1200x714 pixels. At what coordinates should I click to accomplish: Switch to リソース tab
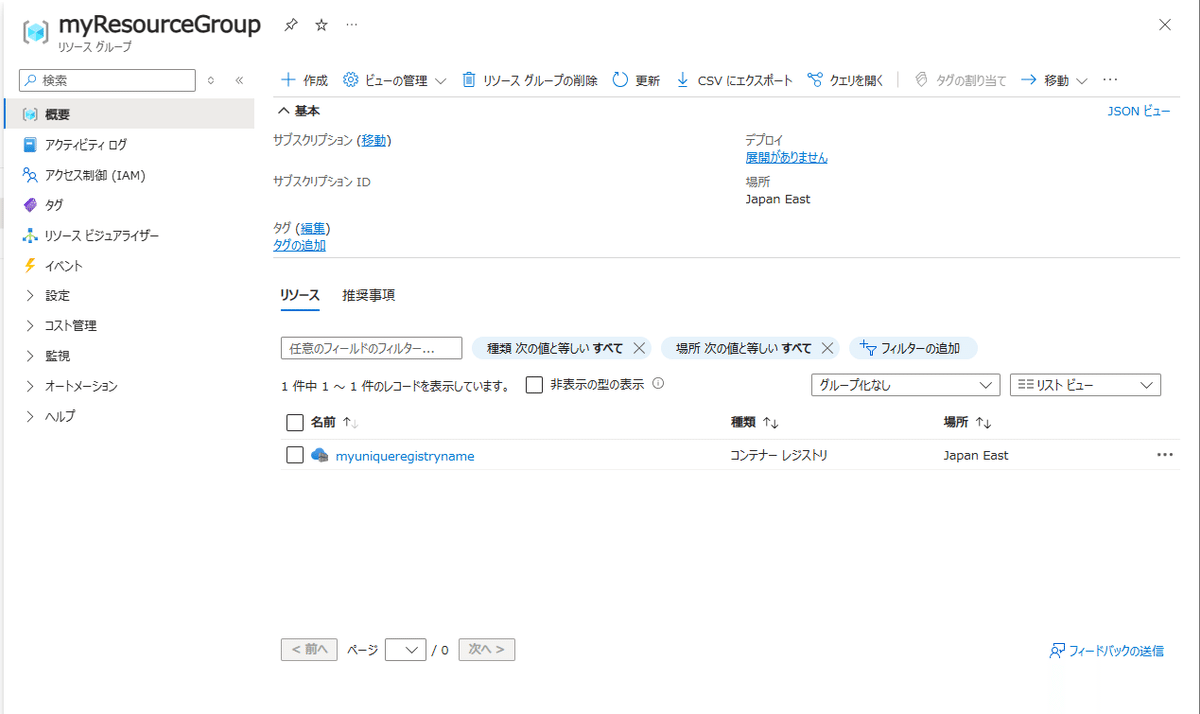pyautogui.click(x=300, y=295)
